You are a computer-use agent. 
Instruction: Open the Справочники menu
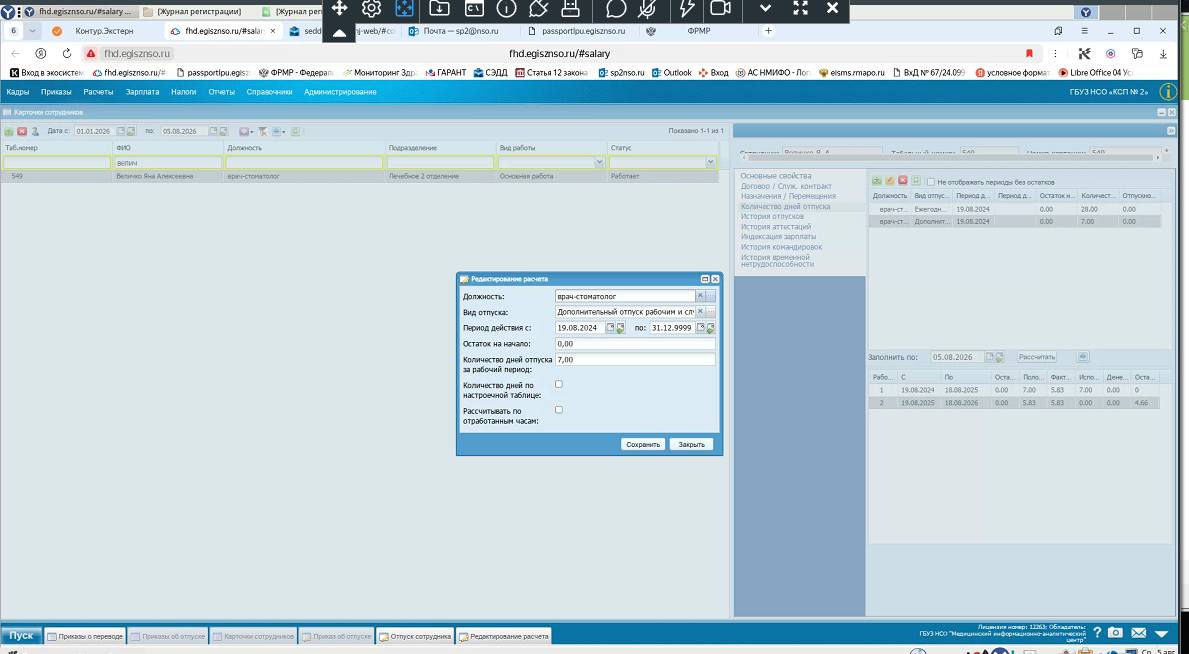click(269, 92)
